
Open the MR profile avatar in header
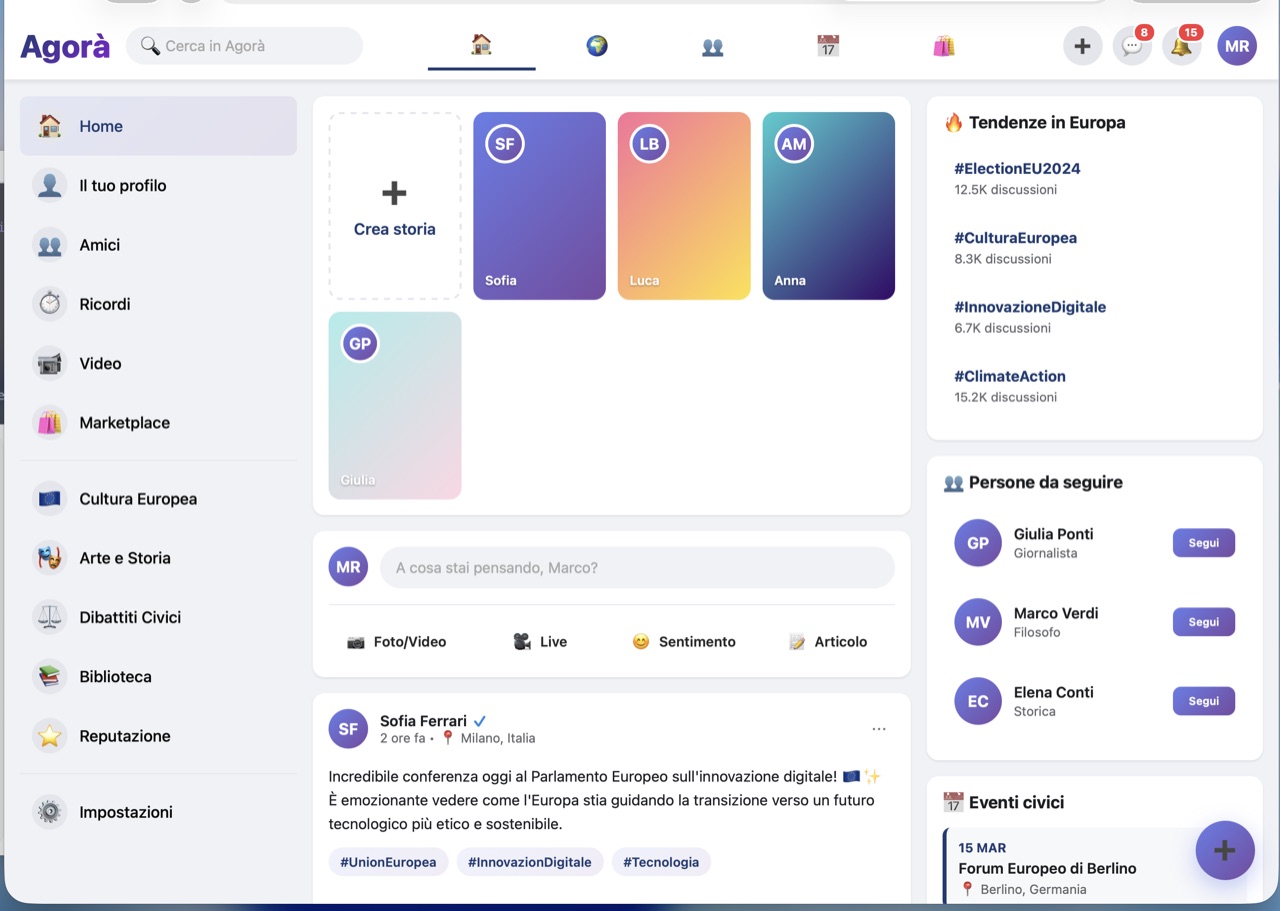(x=1237, y=46)
